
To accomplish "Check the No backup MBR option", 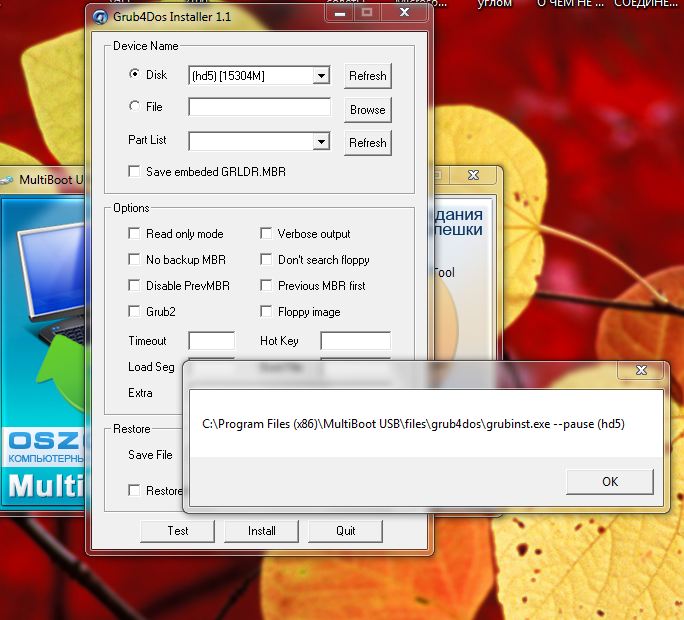I will (x=135, y=260).
